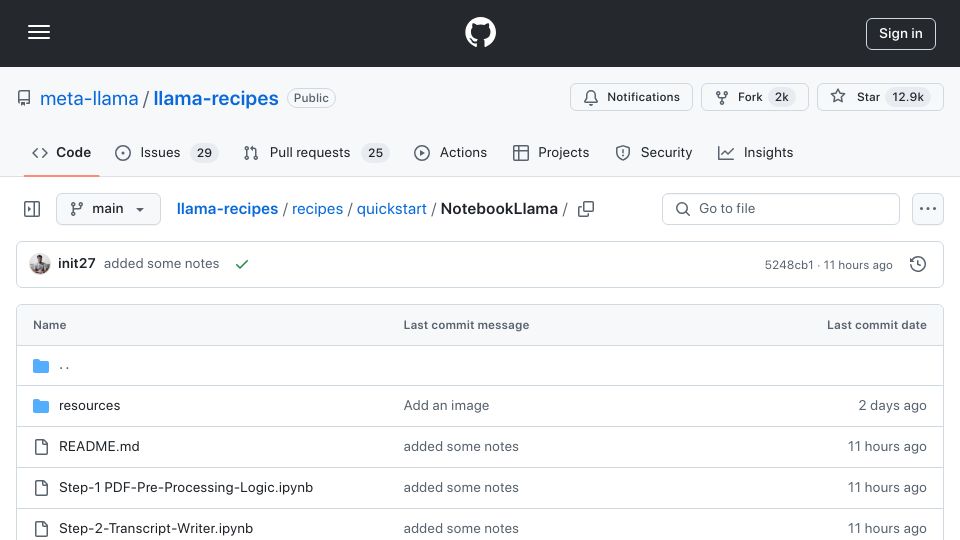This screenshot has height=540, width=960.
Task: View commit check status checkmark
Action: click(242, 264)
